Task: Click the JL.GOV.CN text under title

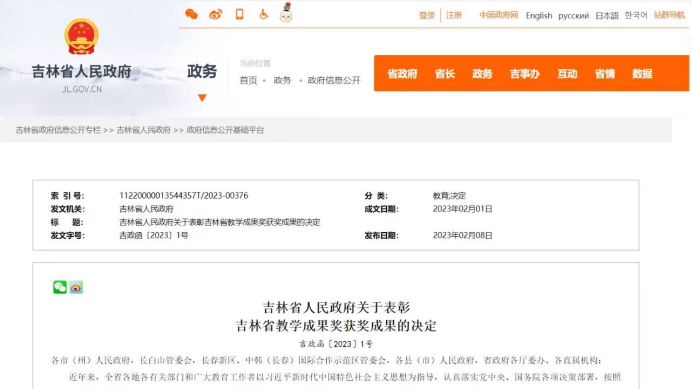Action: click(x=82, y=89)
